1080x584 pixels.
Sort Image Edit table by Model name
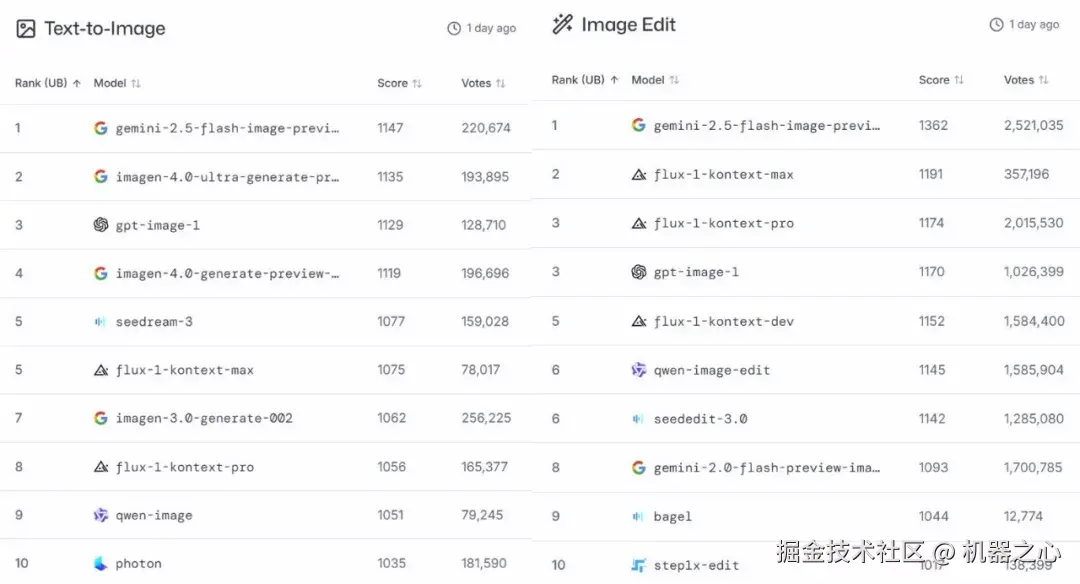pos(655,80)
